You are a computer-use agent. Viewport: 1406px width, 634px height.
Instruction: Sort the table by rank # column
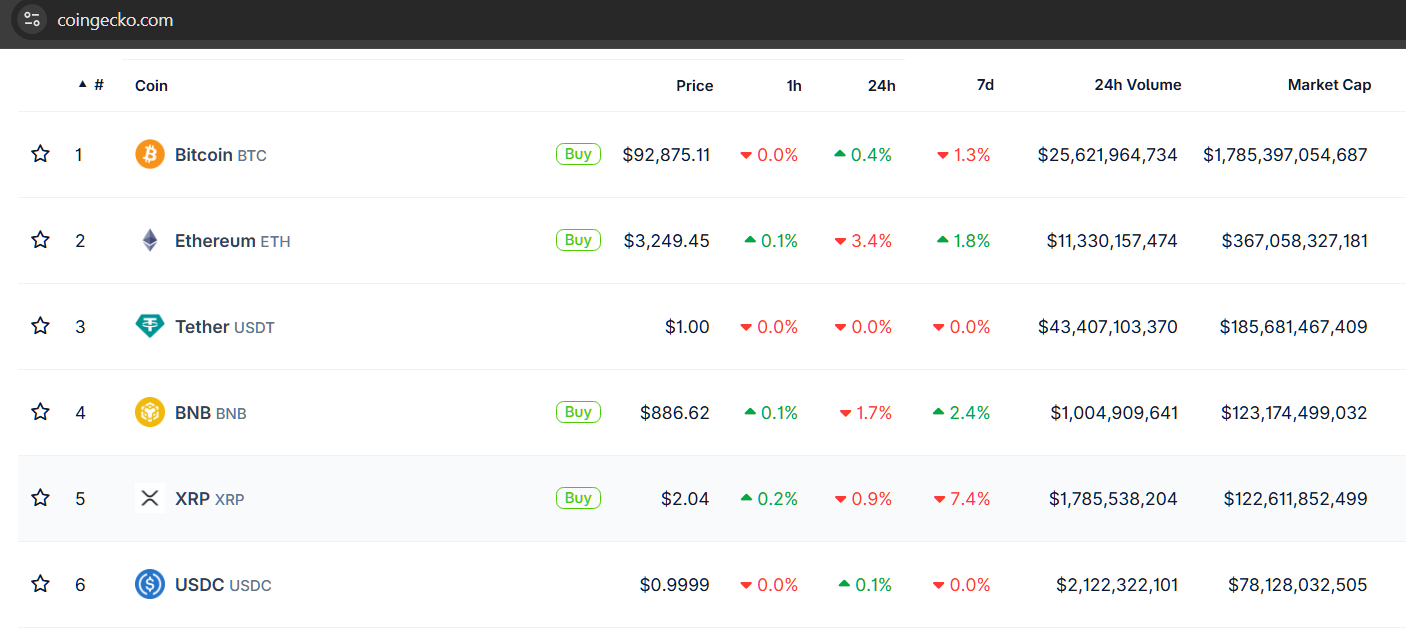pos(98,85)
